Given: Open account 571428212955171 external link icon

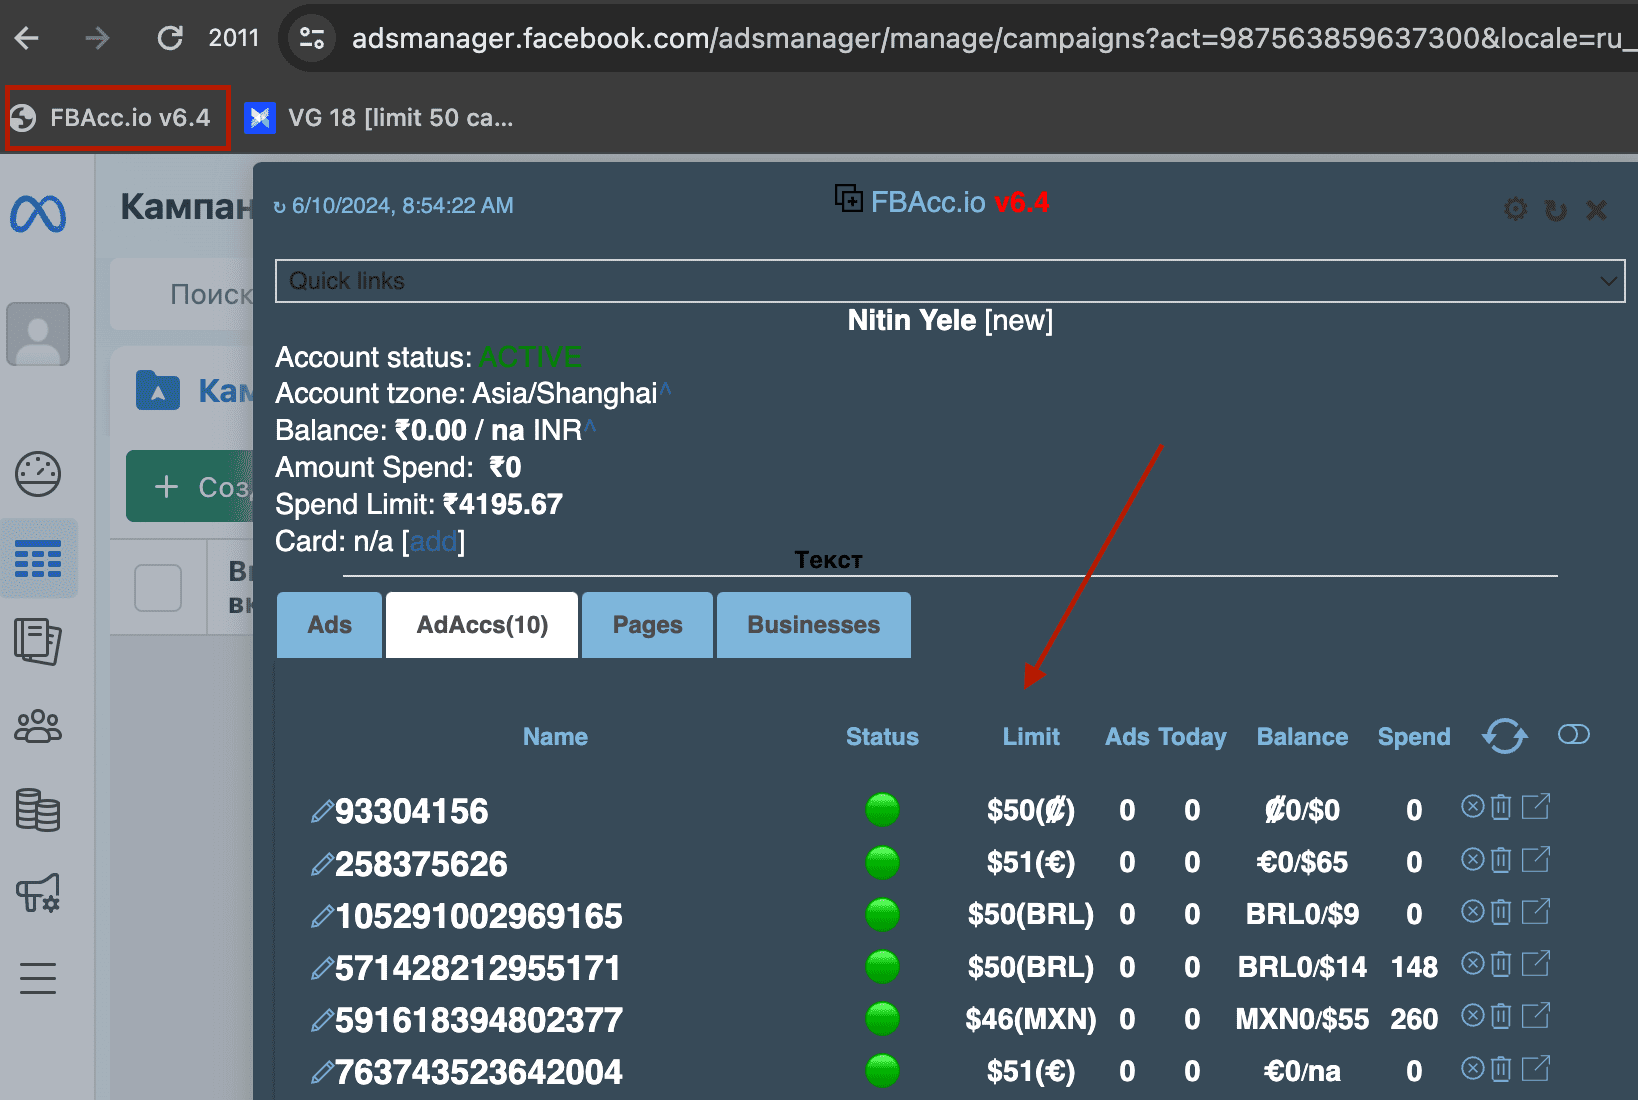Looking at the screenshot, I should tap(1536, 963).
